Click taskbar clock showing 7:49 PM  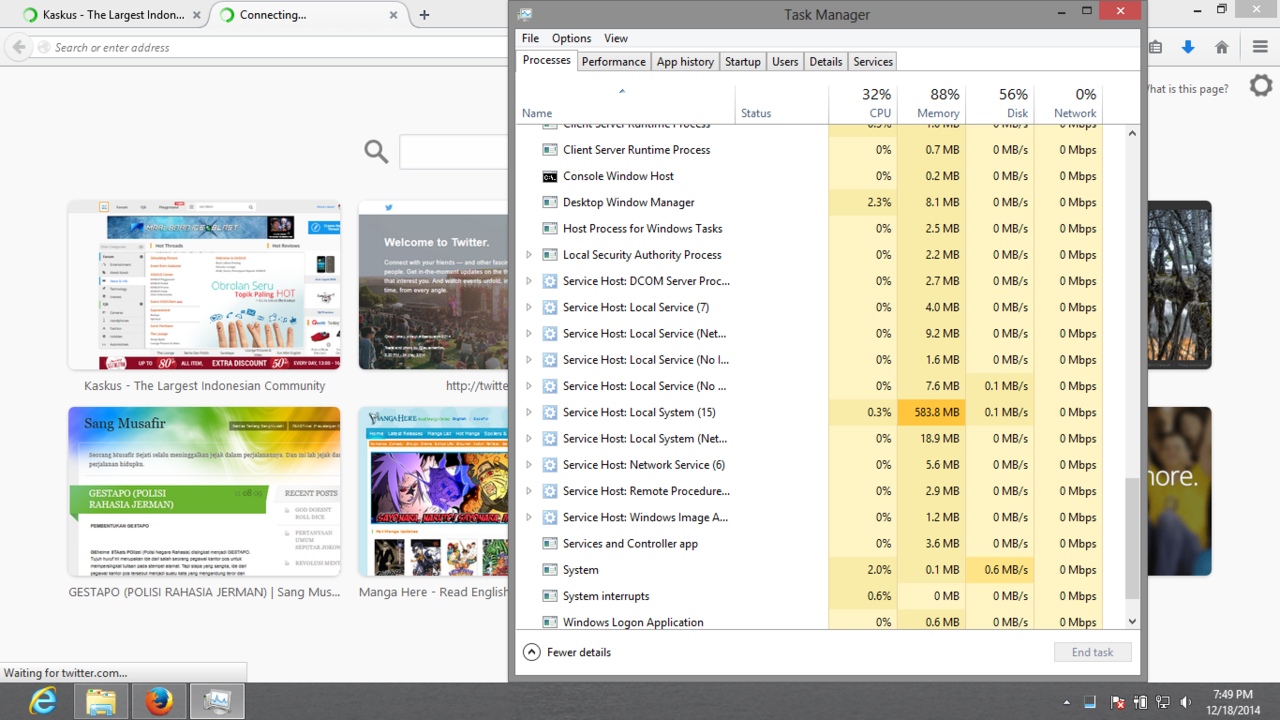1232,702
